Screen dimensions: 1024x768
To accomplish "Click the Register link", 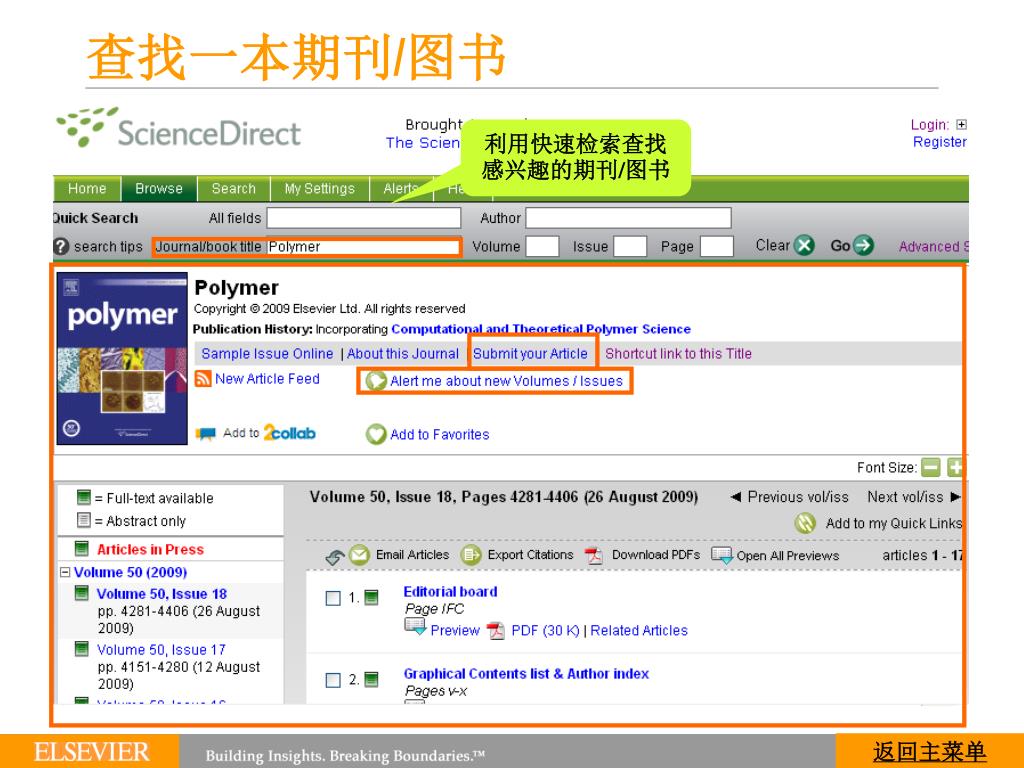I will [939, 142].
